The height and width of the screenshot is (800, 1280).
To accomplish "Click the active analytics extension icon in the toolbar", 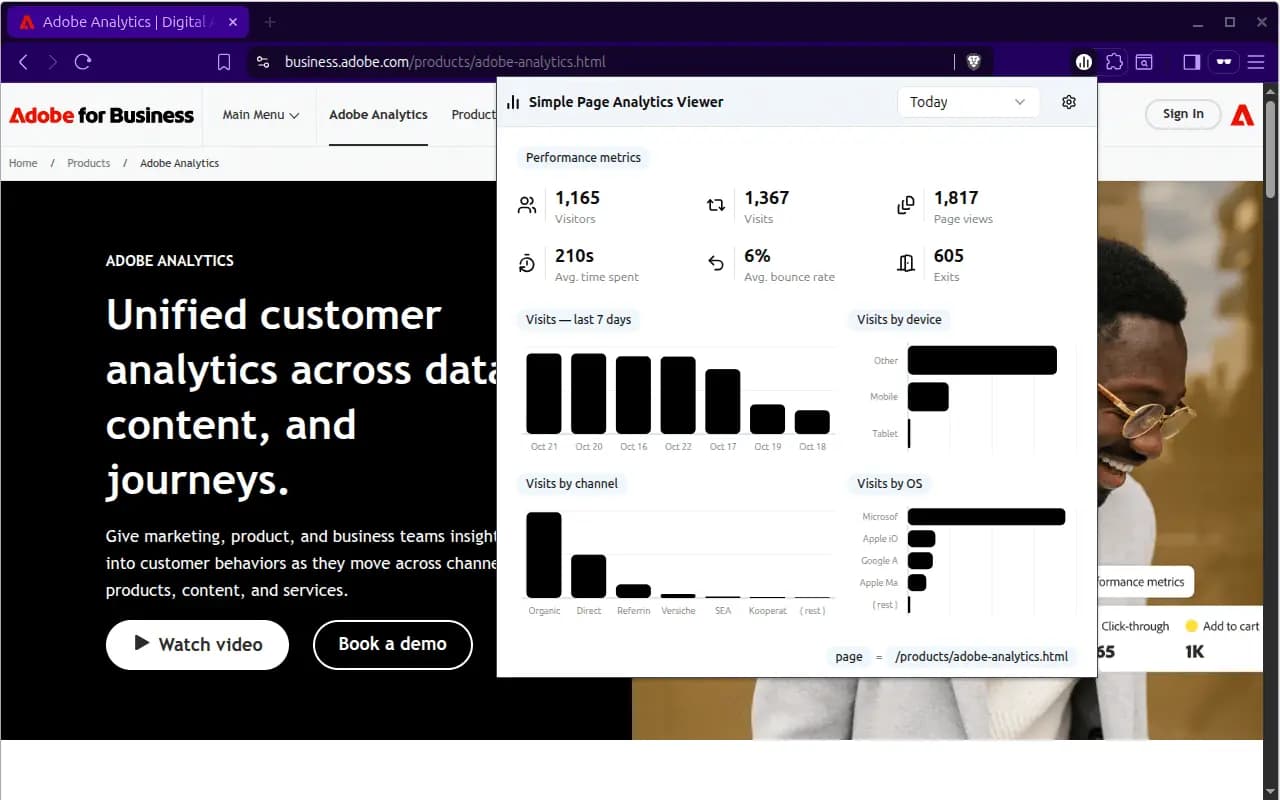I will tap(1083, 62).
